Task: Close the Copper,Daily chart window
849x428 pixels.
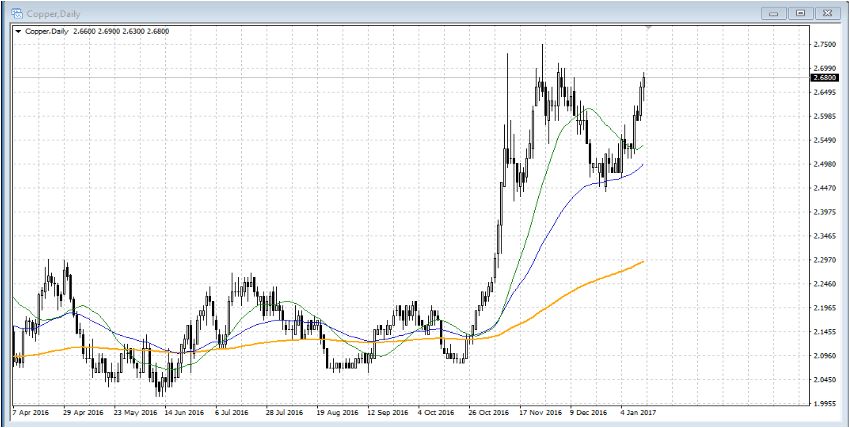Action: click(827, 13)
